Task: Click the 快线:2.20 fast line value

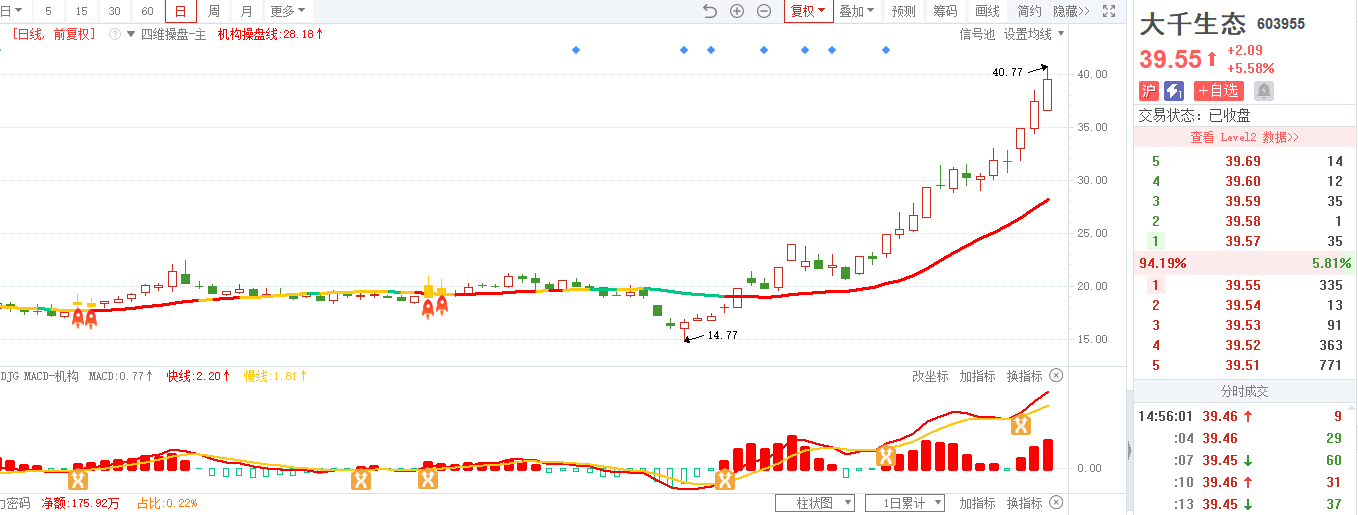Action: 198,376
